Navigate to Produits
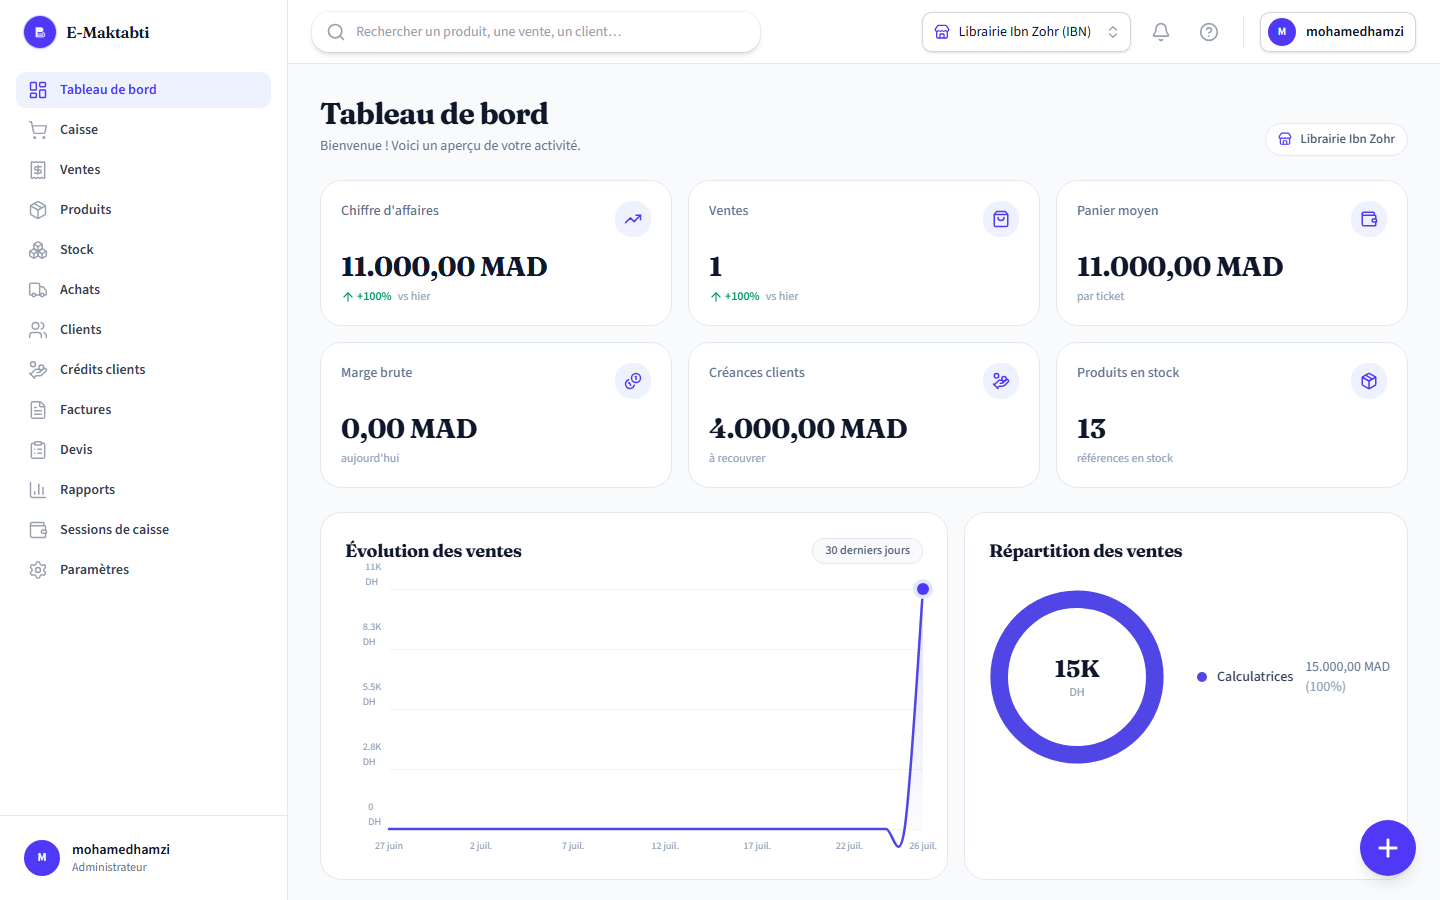The image size is (1440, 900). (143, 210)
